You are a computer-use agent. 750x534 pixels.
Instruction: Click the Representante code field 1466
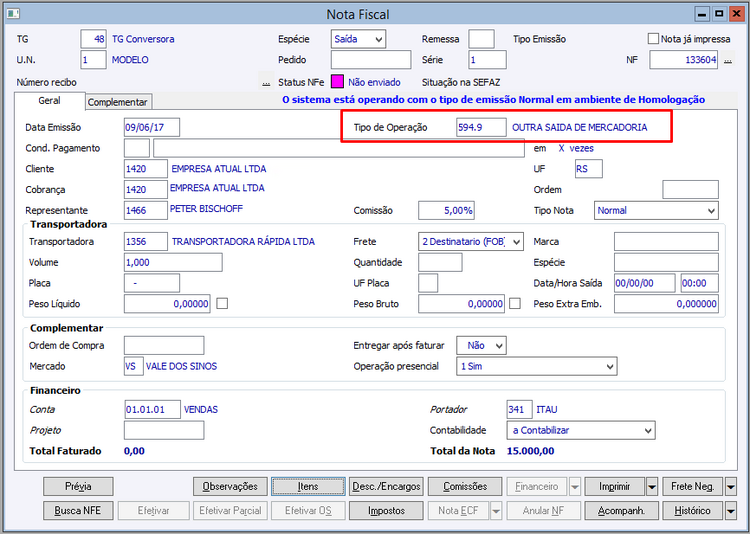coord(145,211)
